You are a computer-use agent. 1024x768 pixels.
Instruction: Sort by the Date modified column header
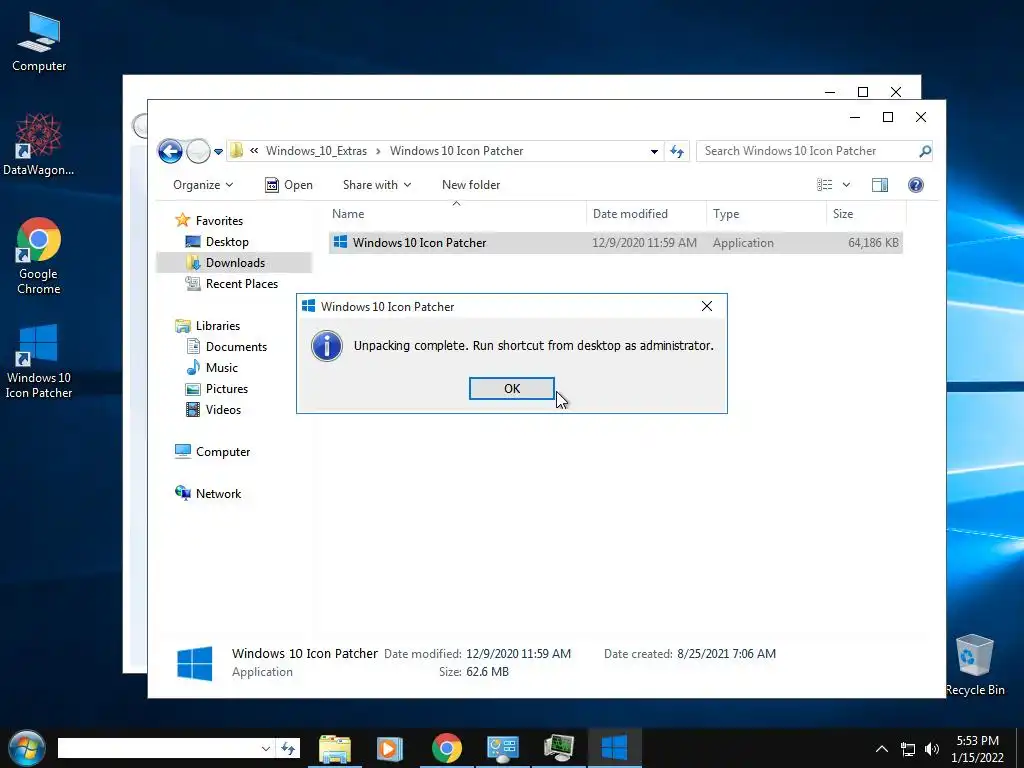647,214
